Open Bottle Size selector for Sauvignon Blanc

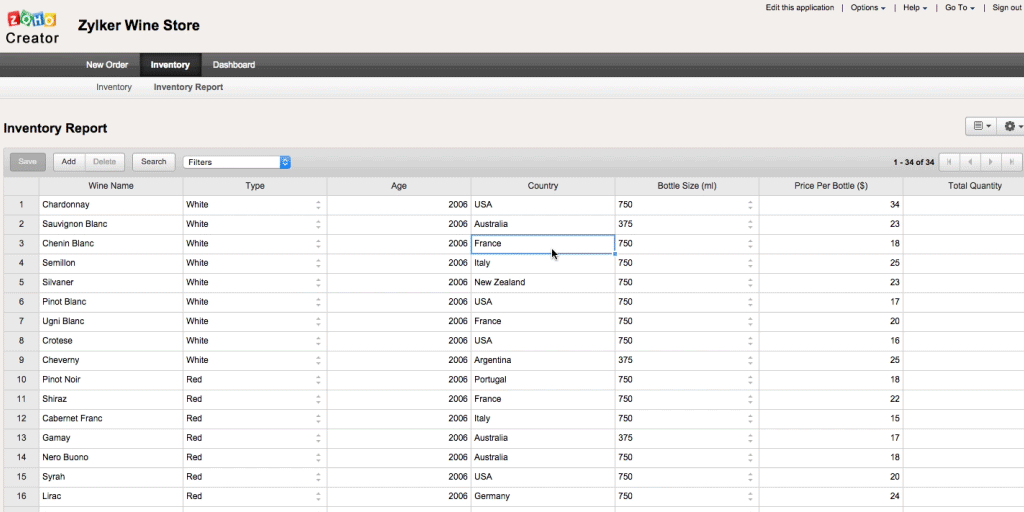pyautogui.click(x=750, y=224)
